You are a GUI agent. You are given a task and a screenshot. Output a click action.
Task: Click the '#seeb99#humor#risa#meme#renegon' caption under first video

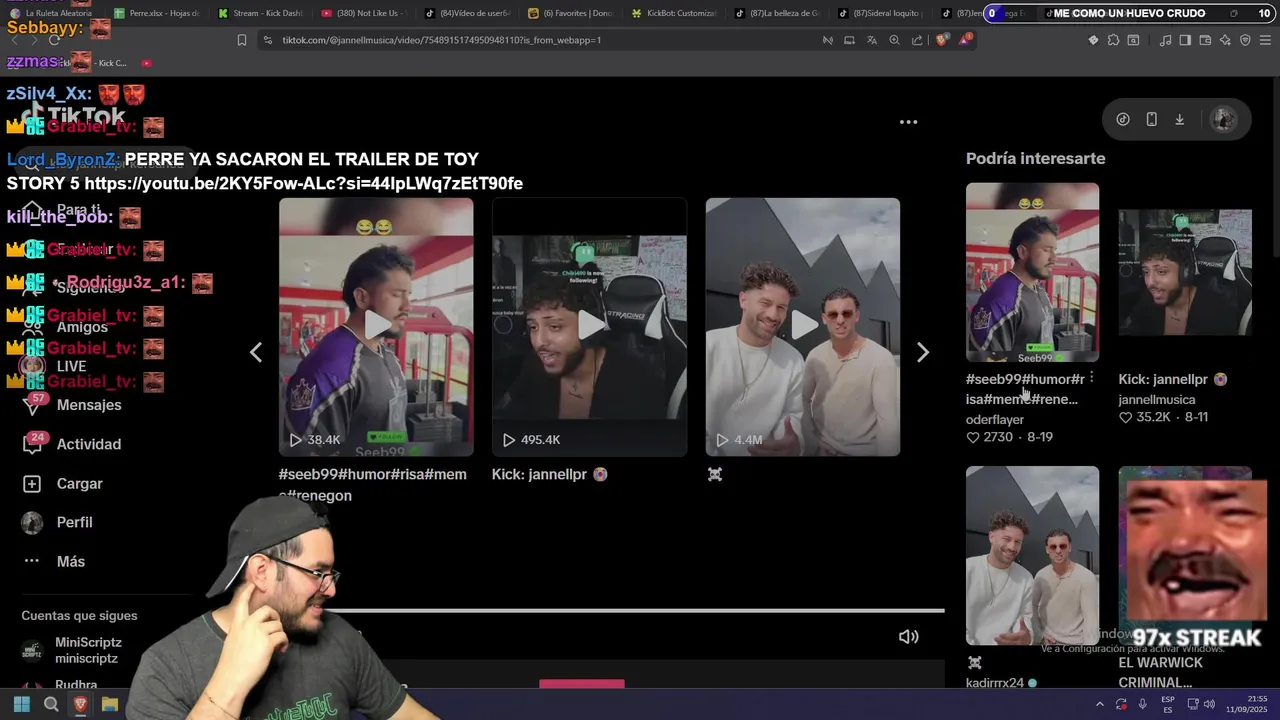click(x=373, y=485)
